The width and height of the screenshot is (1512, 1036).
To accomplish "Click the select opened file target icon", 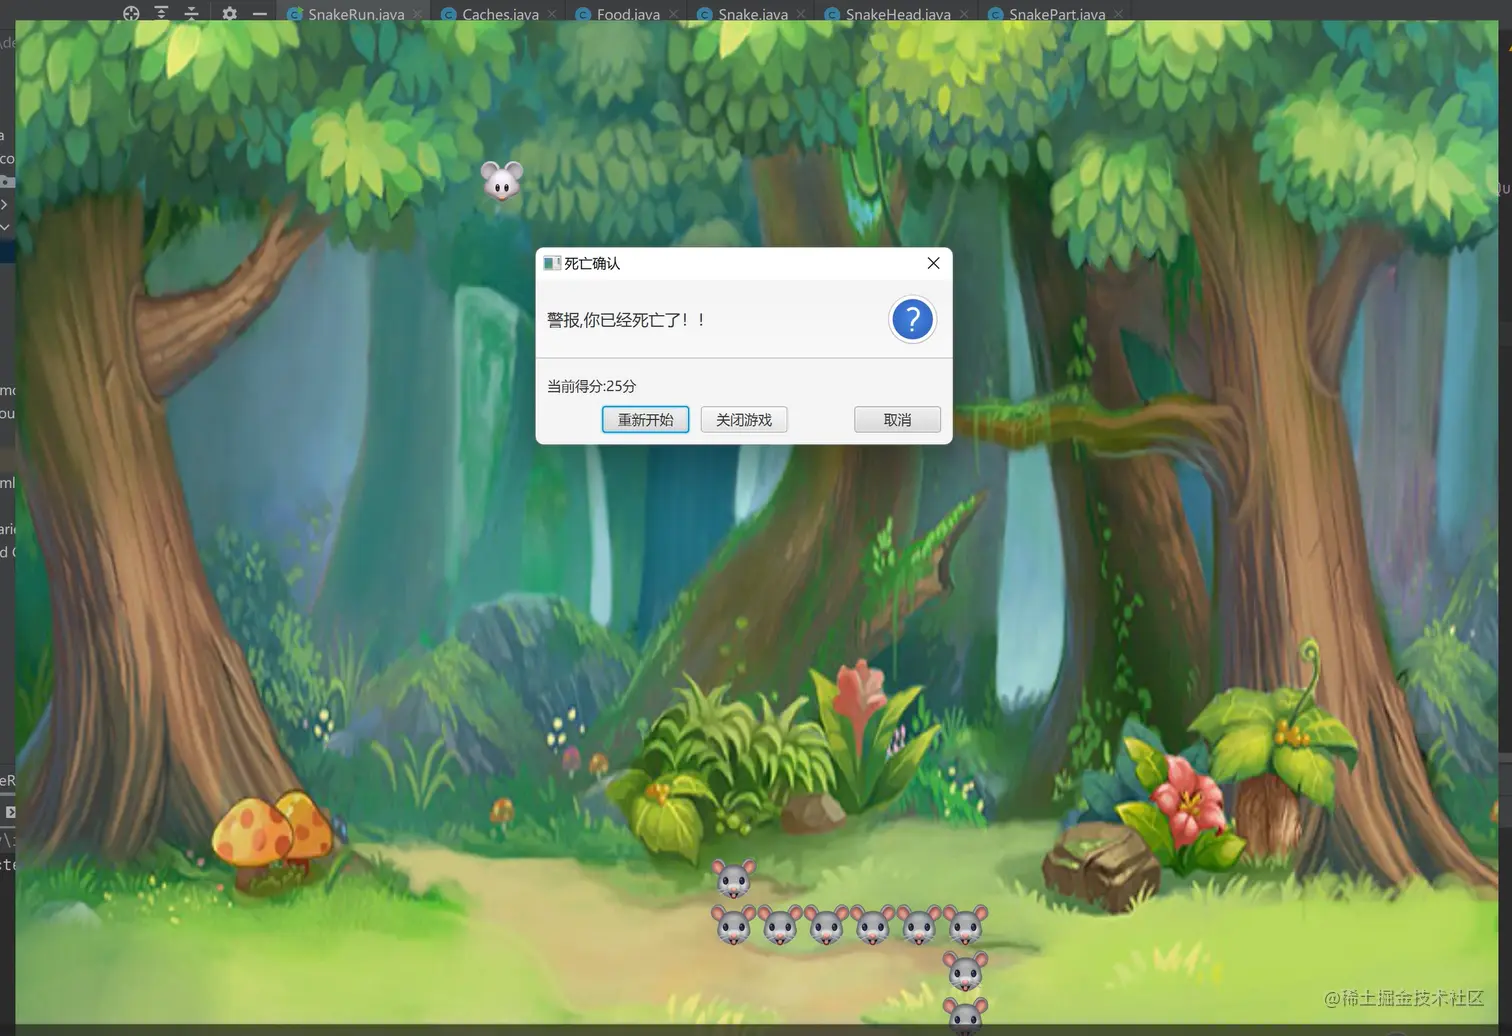I will pyautogui.click(x=131, y=14).
